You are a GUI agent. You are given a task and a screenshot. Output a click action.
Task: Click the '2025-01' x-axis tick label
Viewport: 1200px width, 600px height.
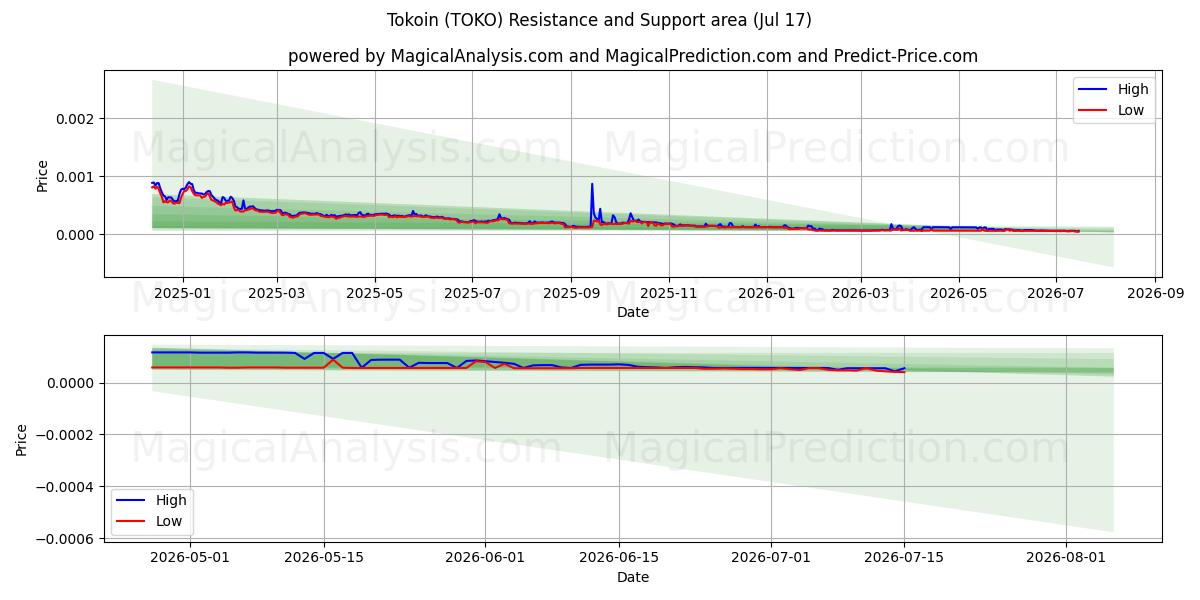[x=182, y=294]
